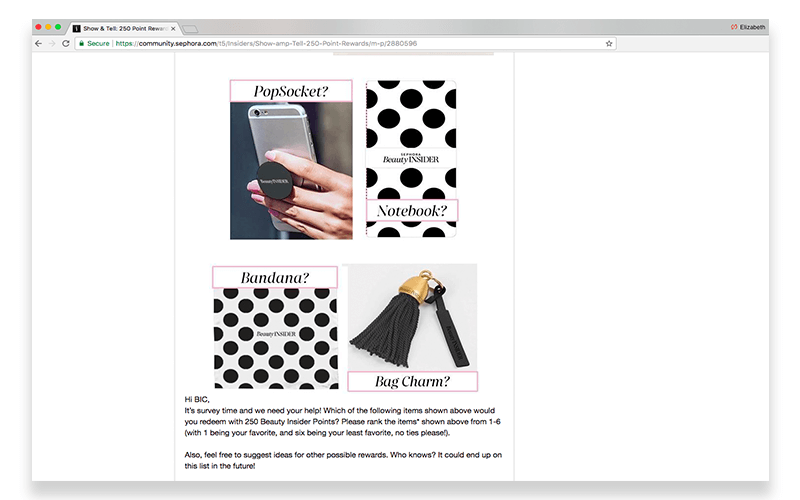
Task: Bookmark the page with the star icon
Action: click(609, 43)
